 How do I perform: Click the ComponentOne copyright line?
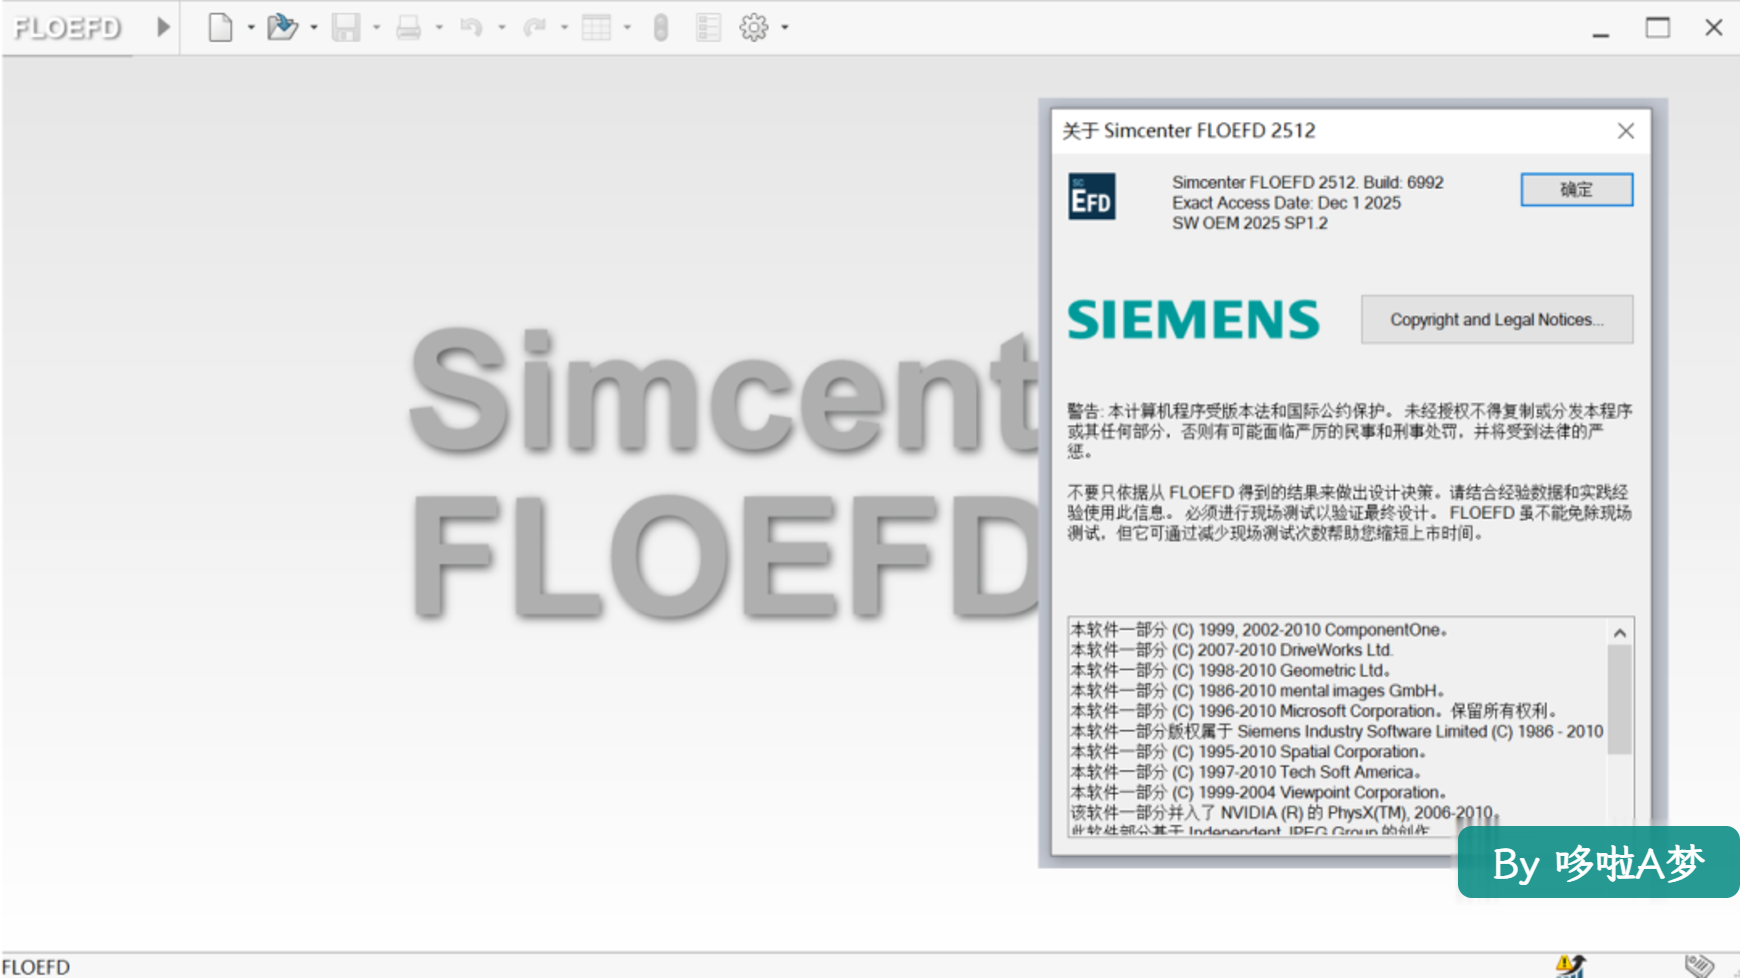(x=1259, y=630)
